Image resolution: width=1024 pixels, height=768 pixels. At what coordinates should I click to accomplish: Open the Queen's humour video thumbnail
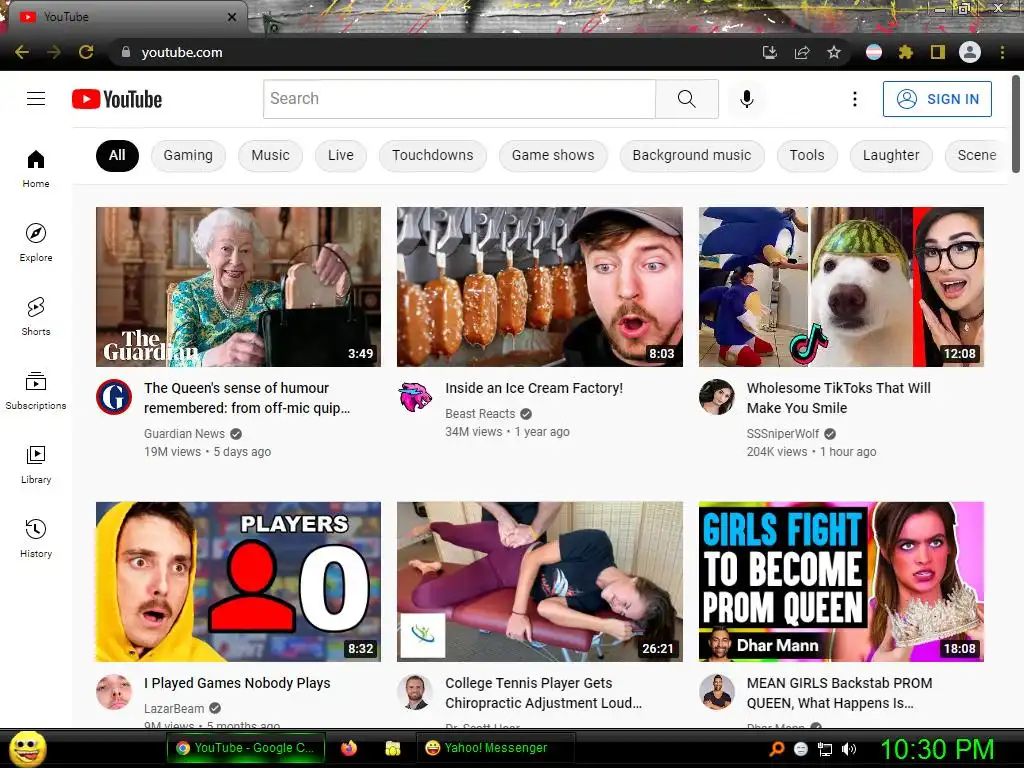[x=238, y=287]
